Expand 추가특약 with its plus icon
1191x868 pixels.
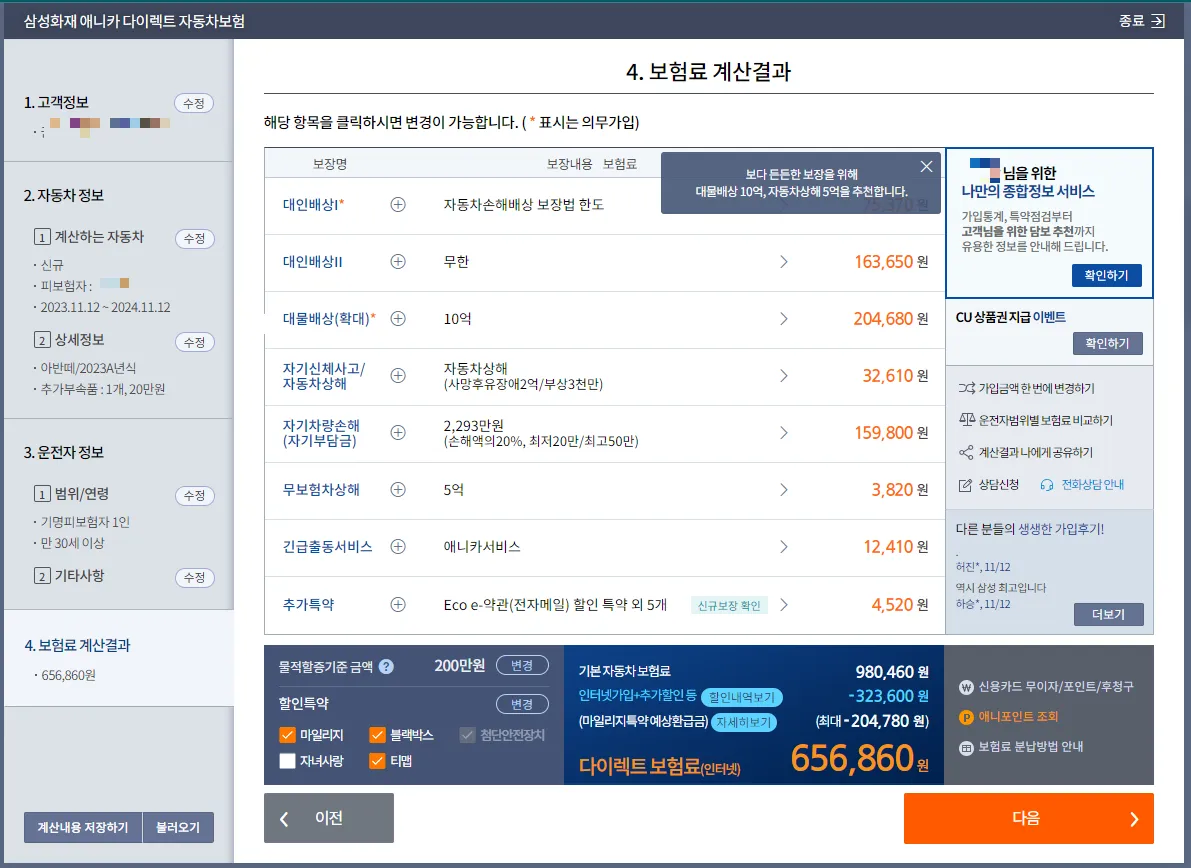[x=398, y=605]
